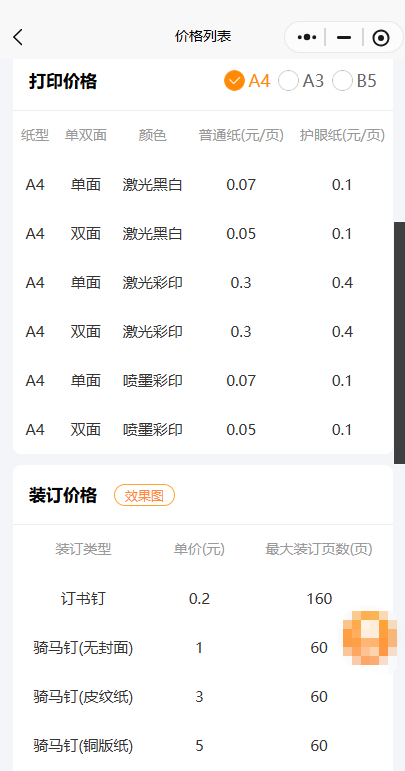
Task: Click the 160 max pages value
Action: 319,599
